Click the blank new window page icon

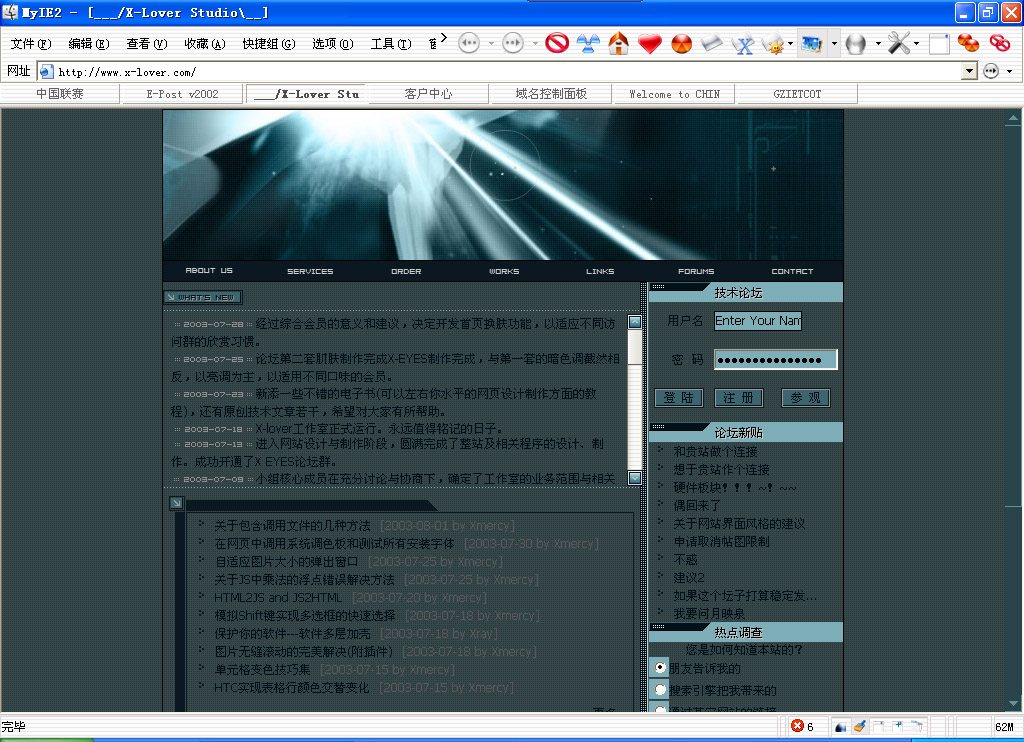click(938, 44)
